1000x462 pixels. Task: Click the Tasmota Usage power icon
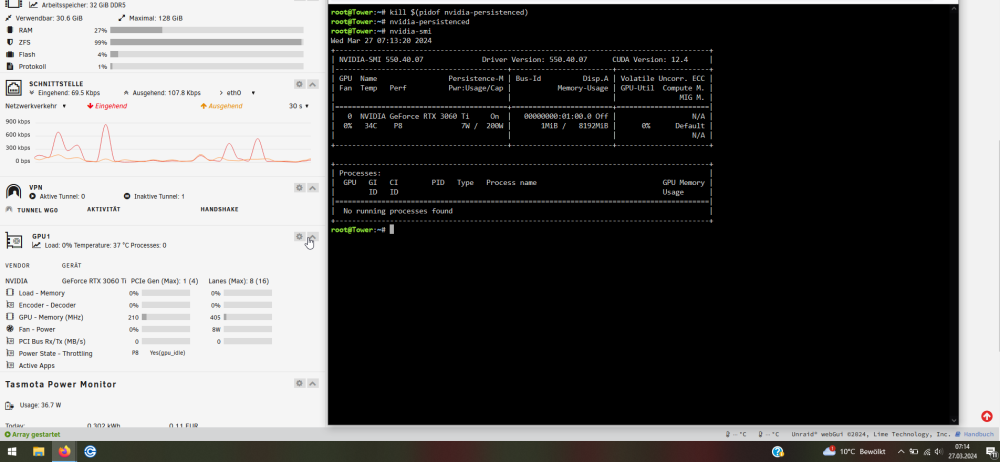click(10, 405)
